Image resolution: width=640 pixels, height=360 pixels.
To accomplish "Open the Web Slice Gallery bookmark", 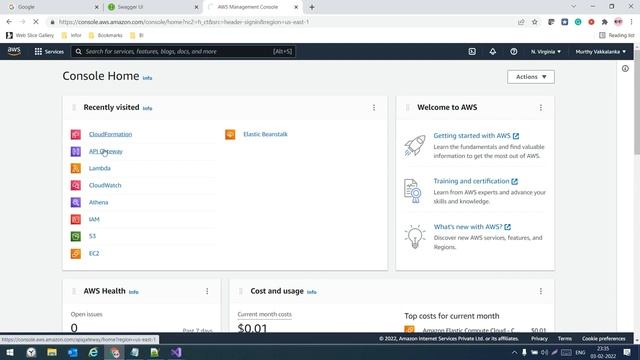I will [x=30, y=36].
